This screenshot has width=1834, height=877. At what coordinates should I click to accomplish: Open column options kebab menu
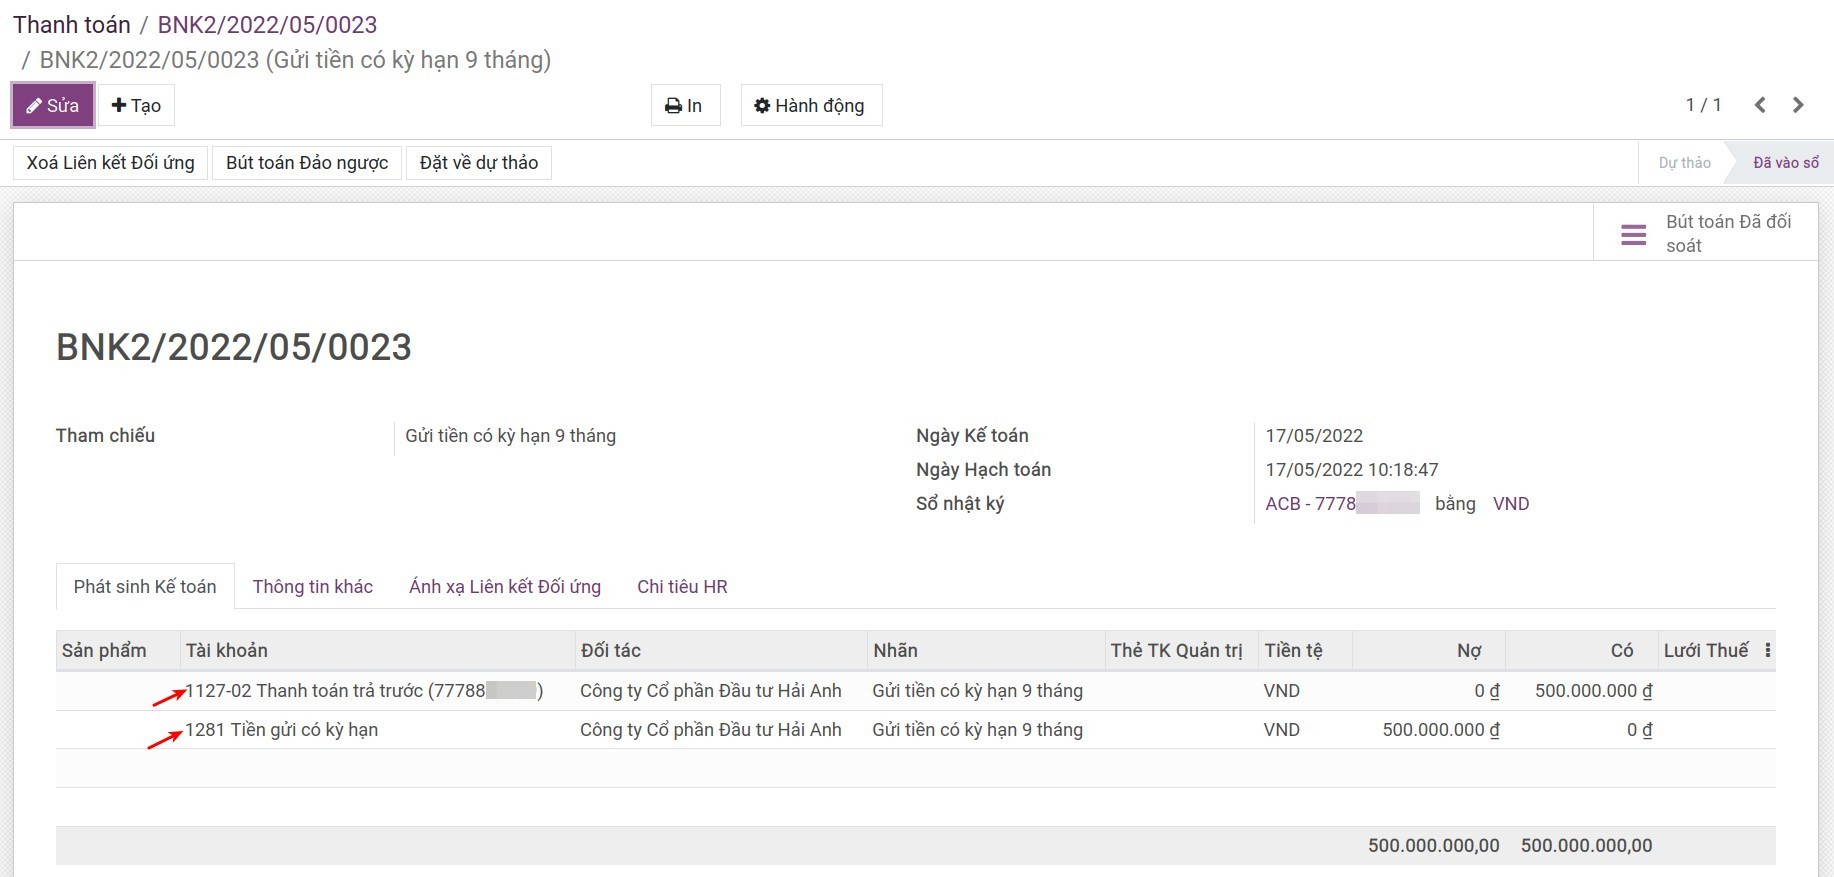(1768, 650)
